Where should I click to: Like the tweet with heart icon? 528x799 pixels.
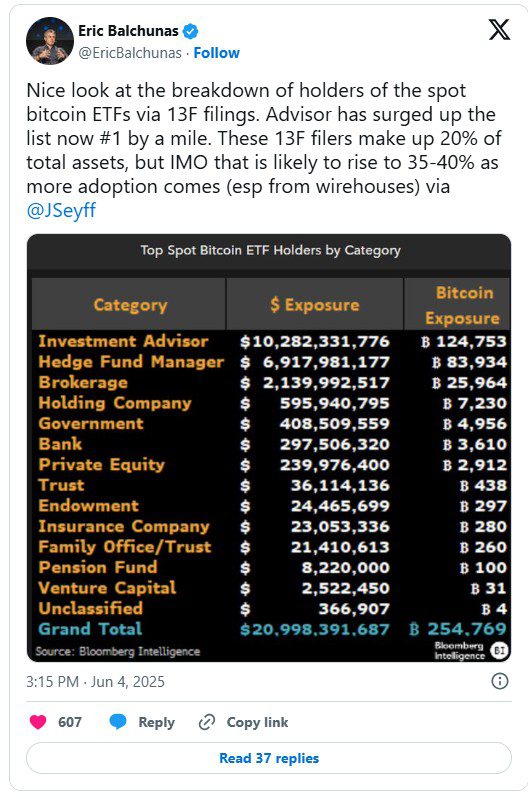click(x=38, y=722)
